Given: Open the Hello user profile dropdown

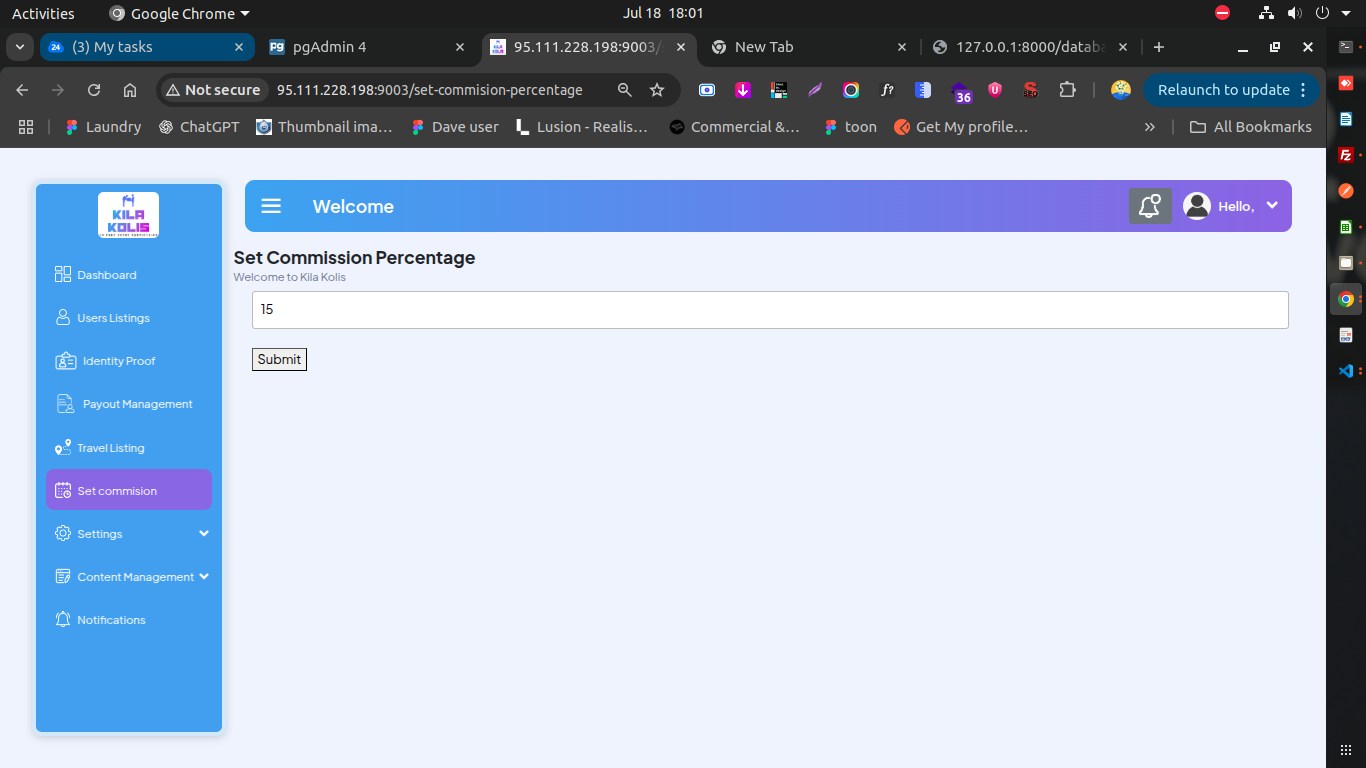Looking at the screenshot, I should [1232, 206].
